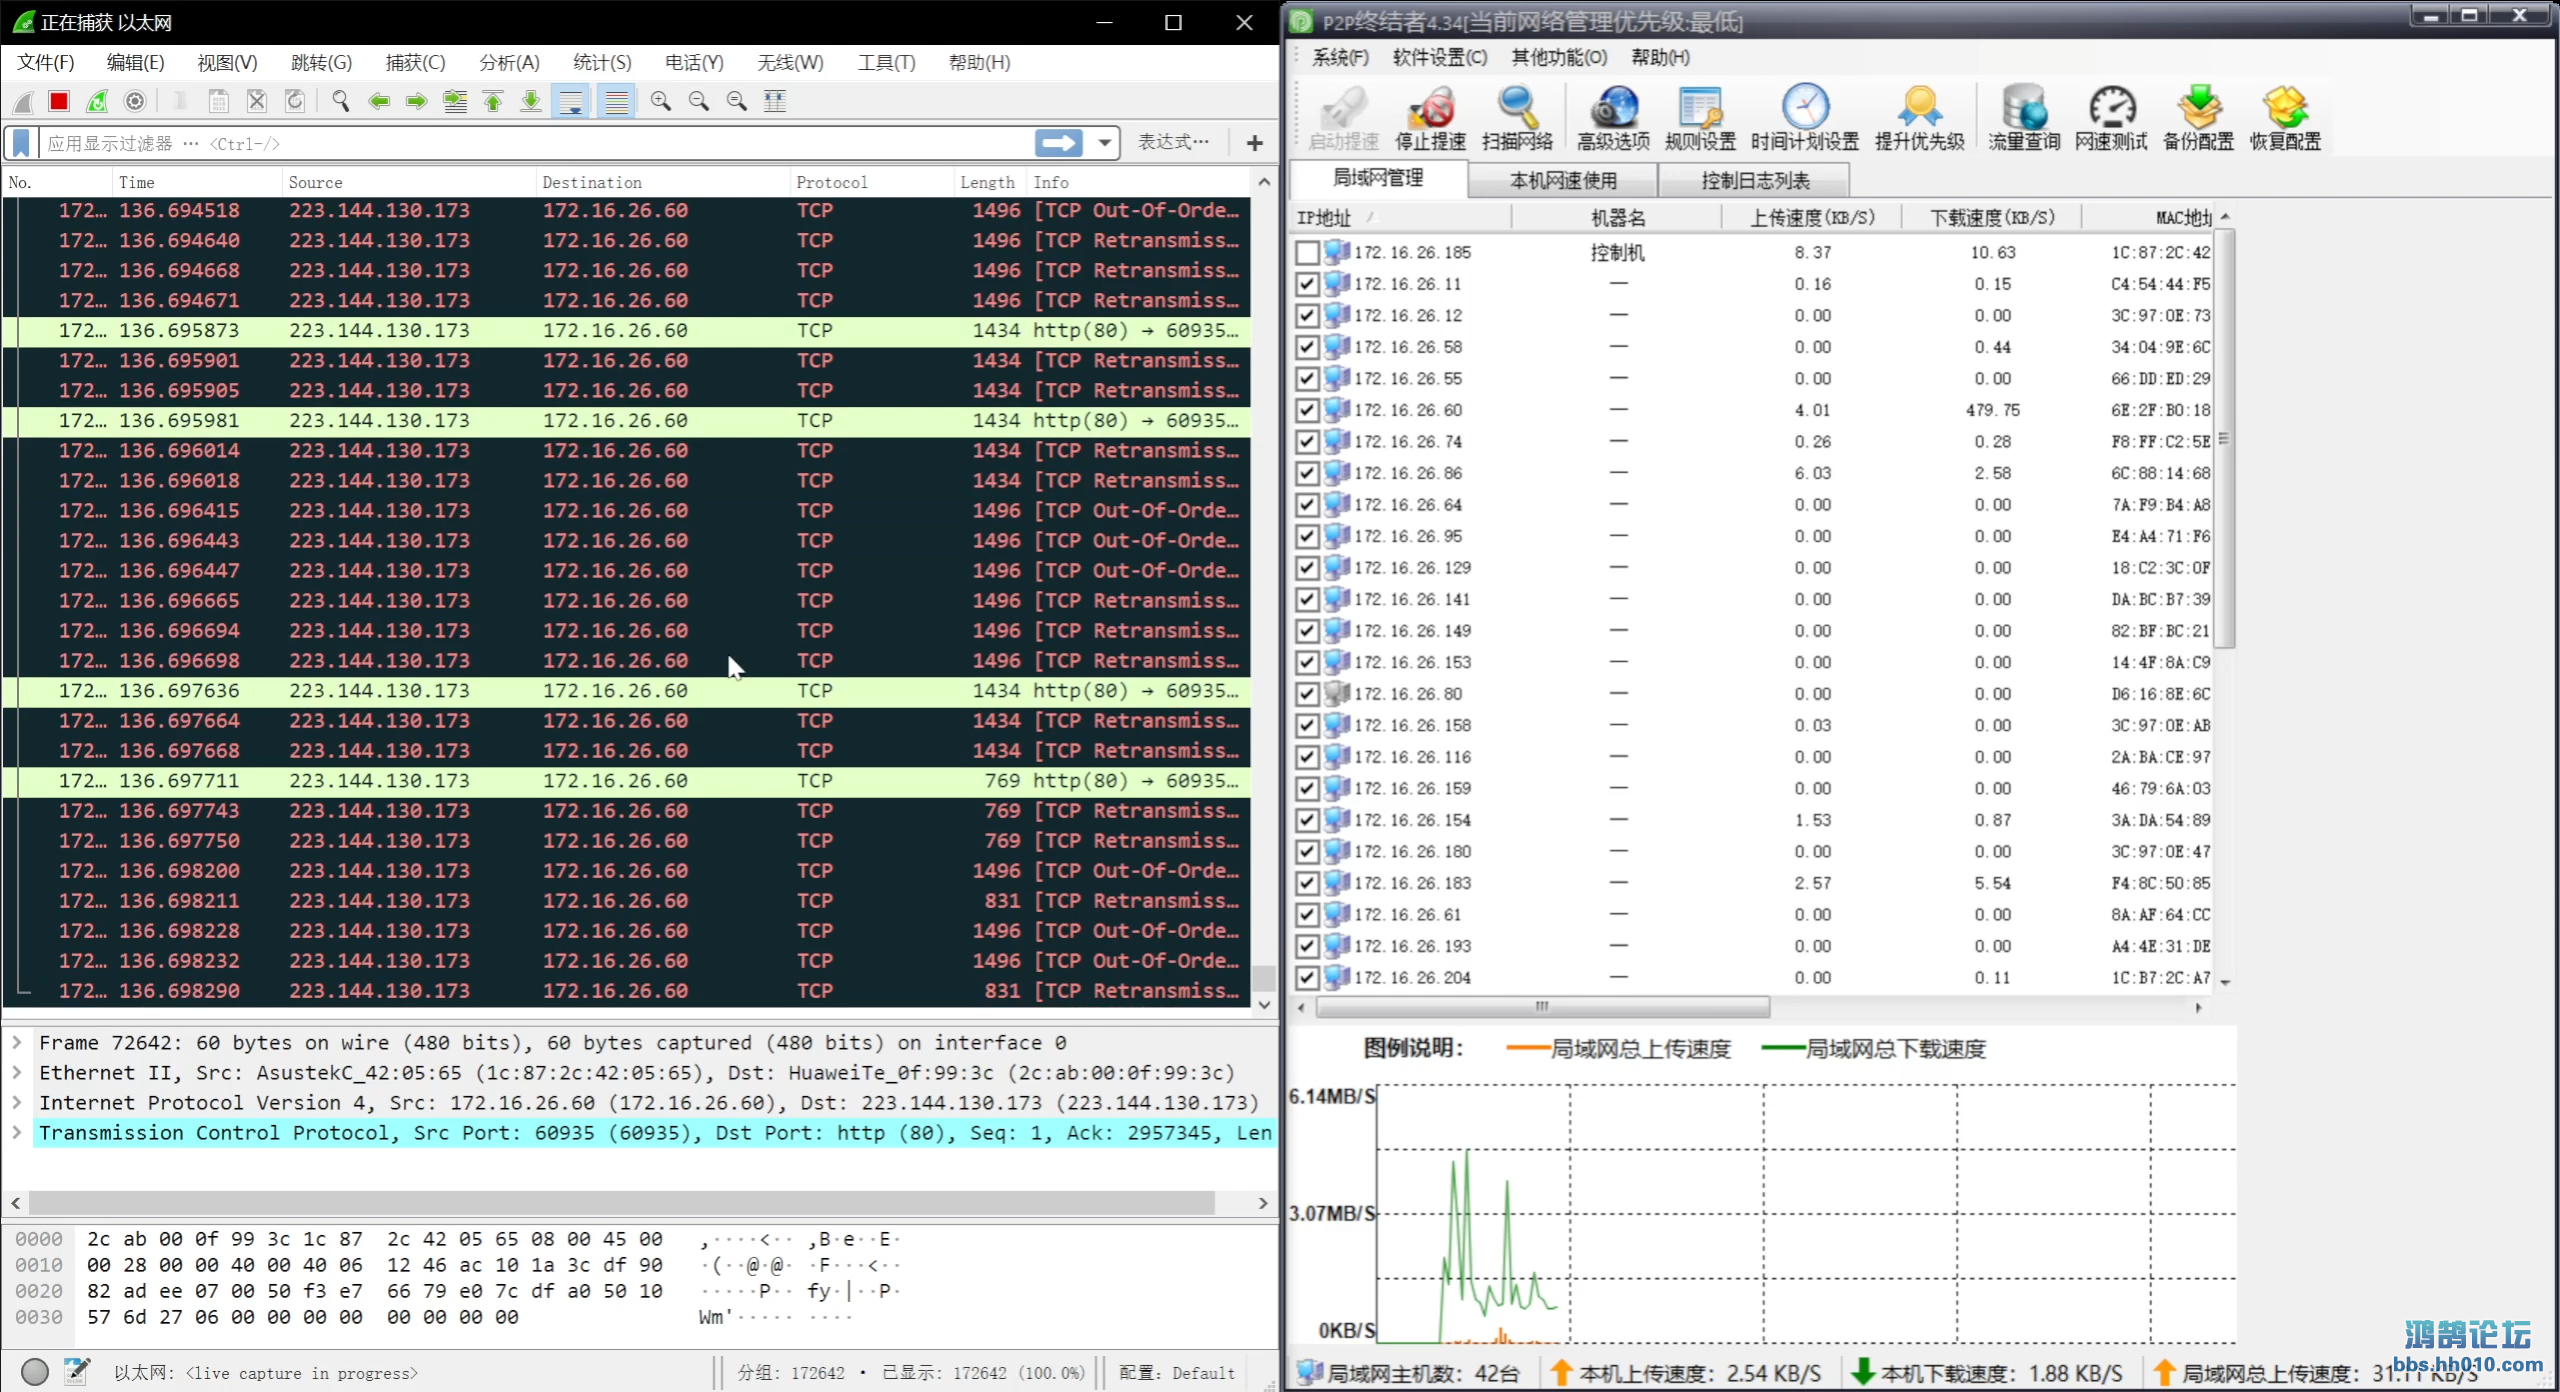Image resolution: width=2560 pixels, height=1392 pixels.
Task: Sort by 下载速度(KB/S) column header
Action: [1992, 217]
